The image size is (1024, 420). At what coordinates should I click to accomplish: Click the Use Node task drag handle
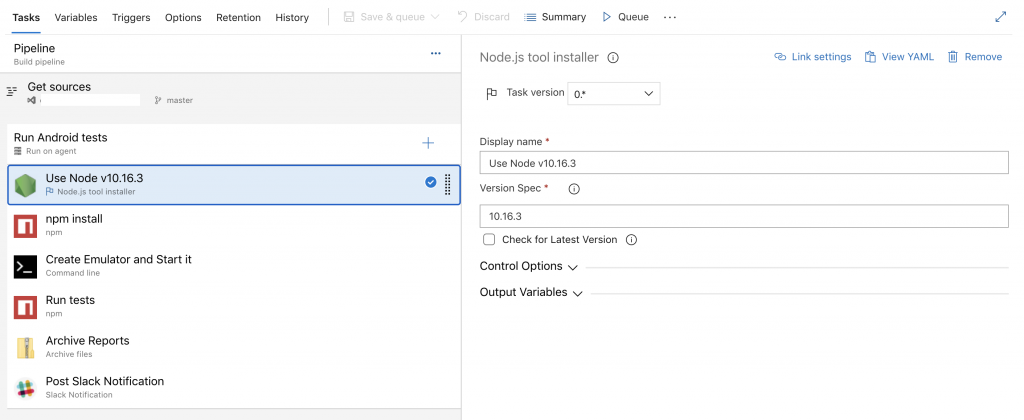[x=448, y=185]
